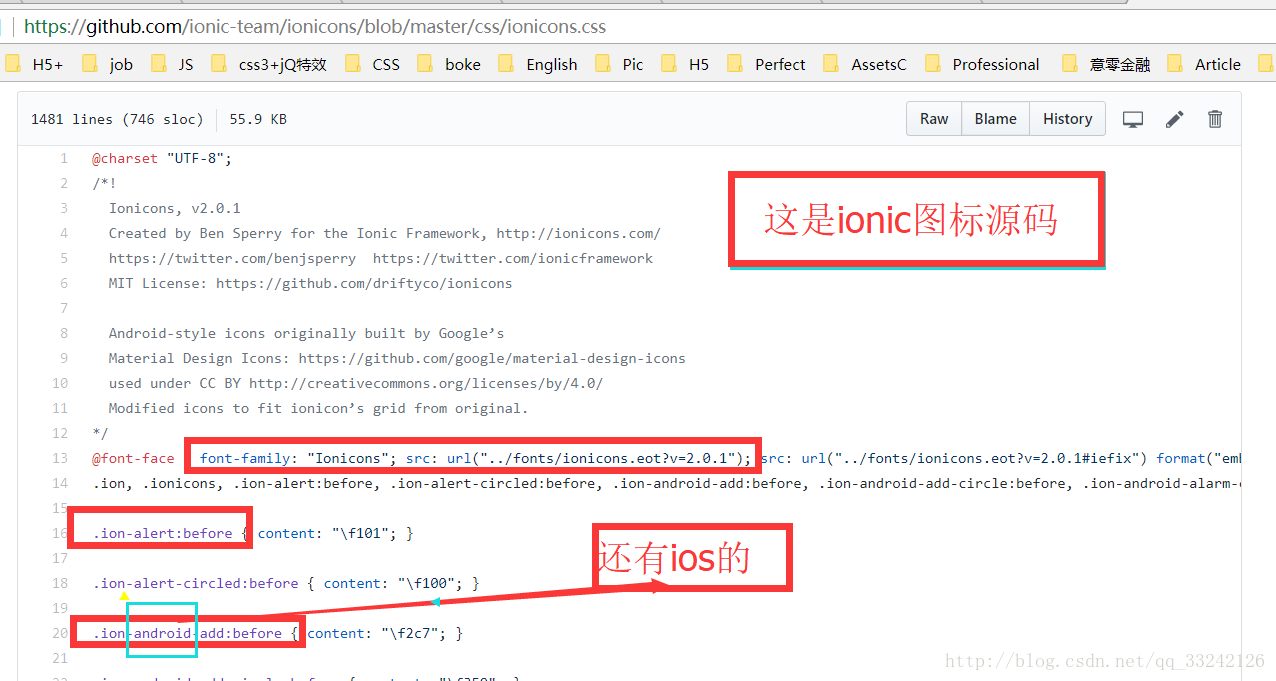Open the AssetsC bookmark folder

point(865,64)
